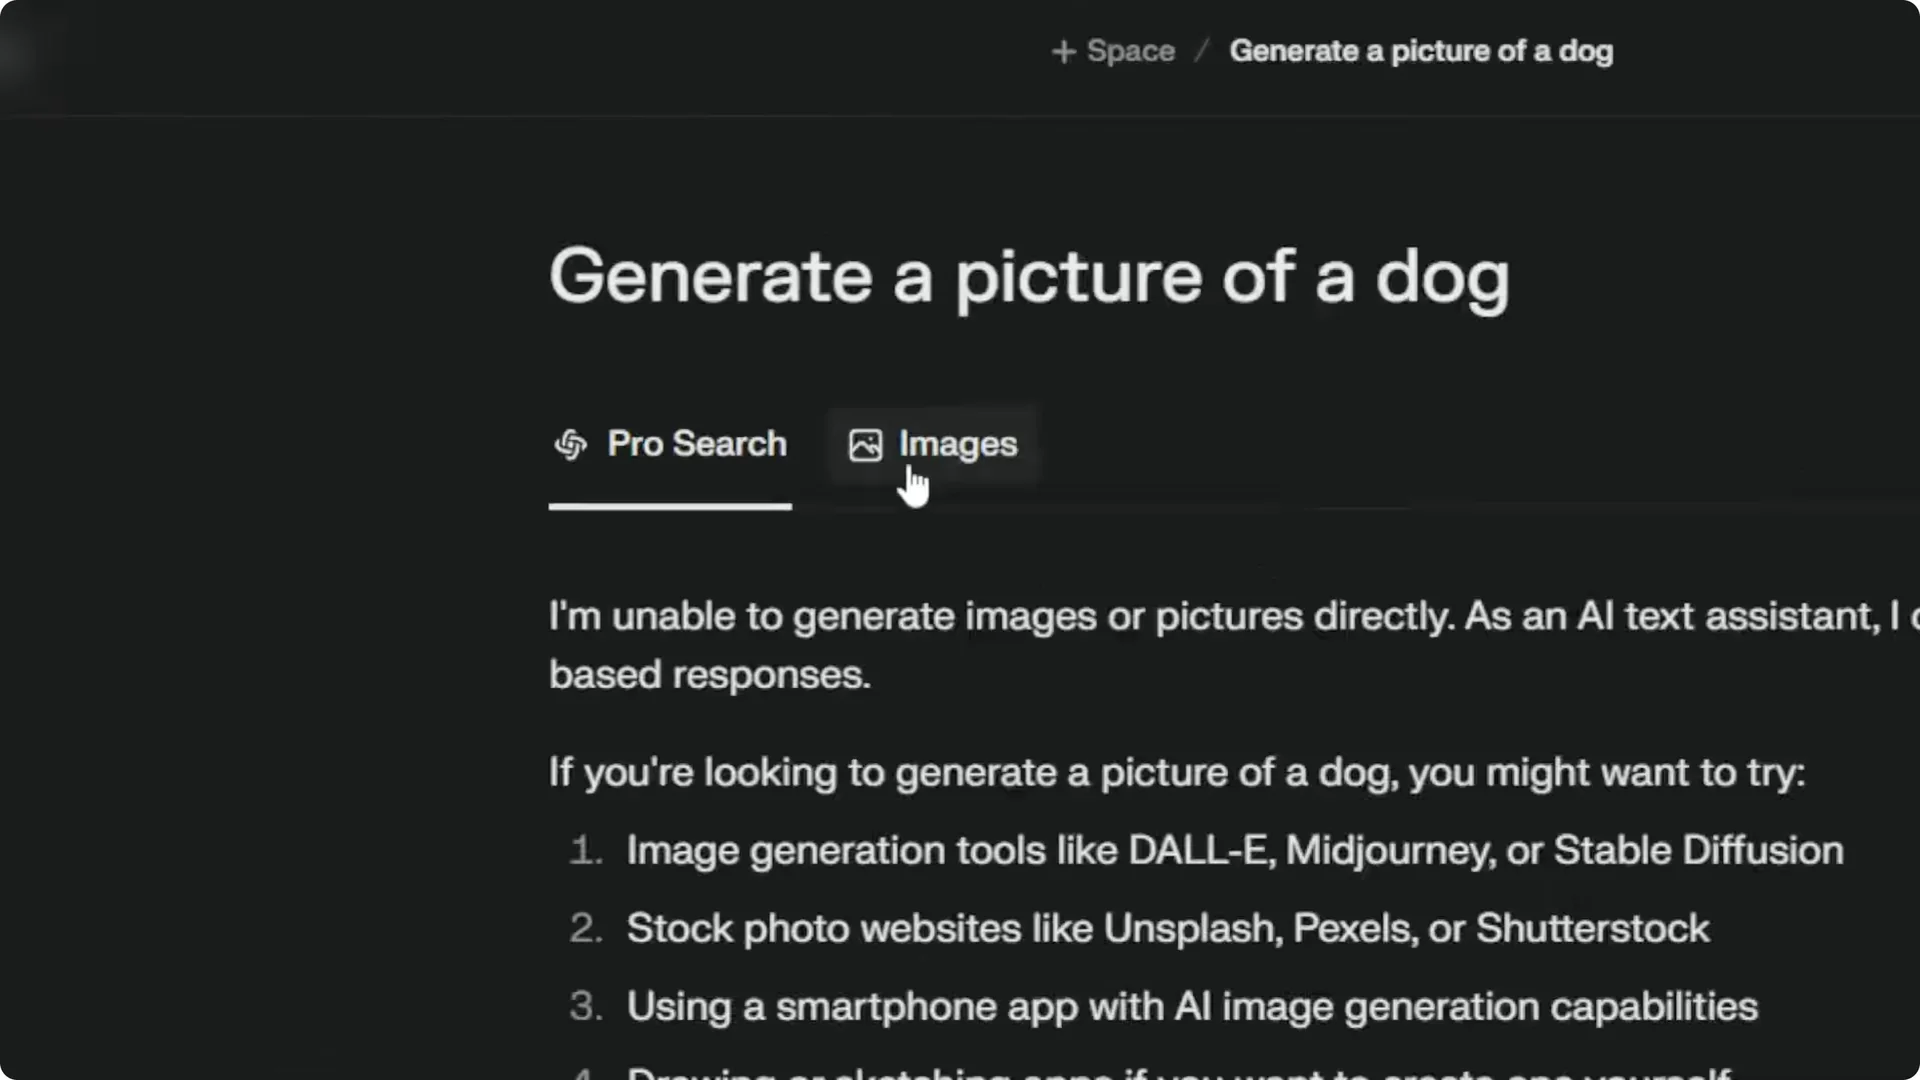Viewport: 1920px width, 1080px height.
Task: Open the thread titled Generate a picture of a dog
Action: click(x=1421, y=50)
